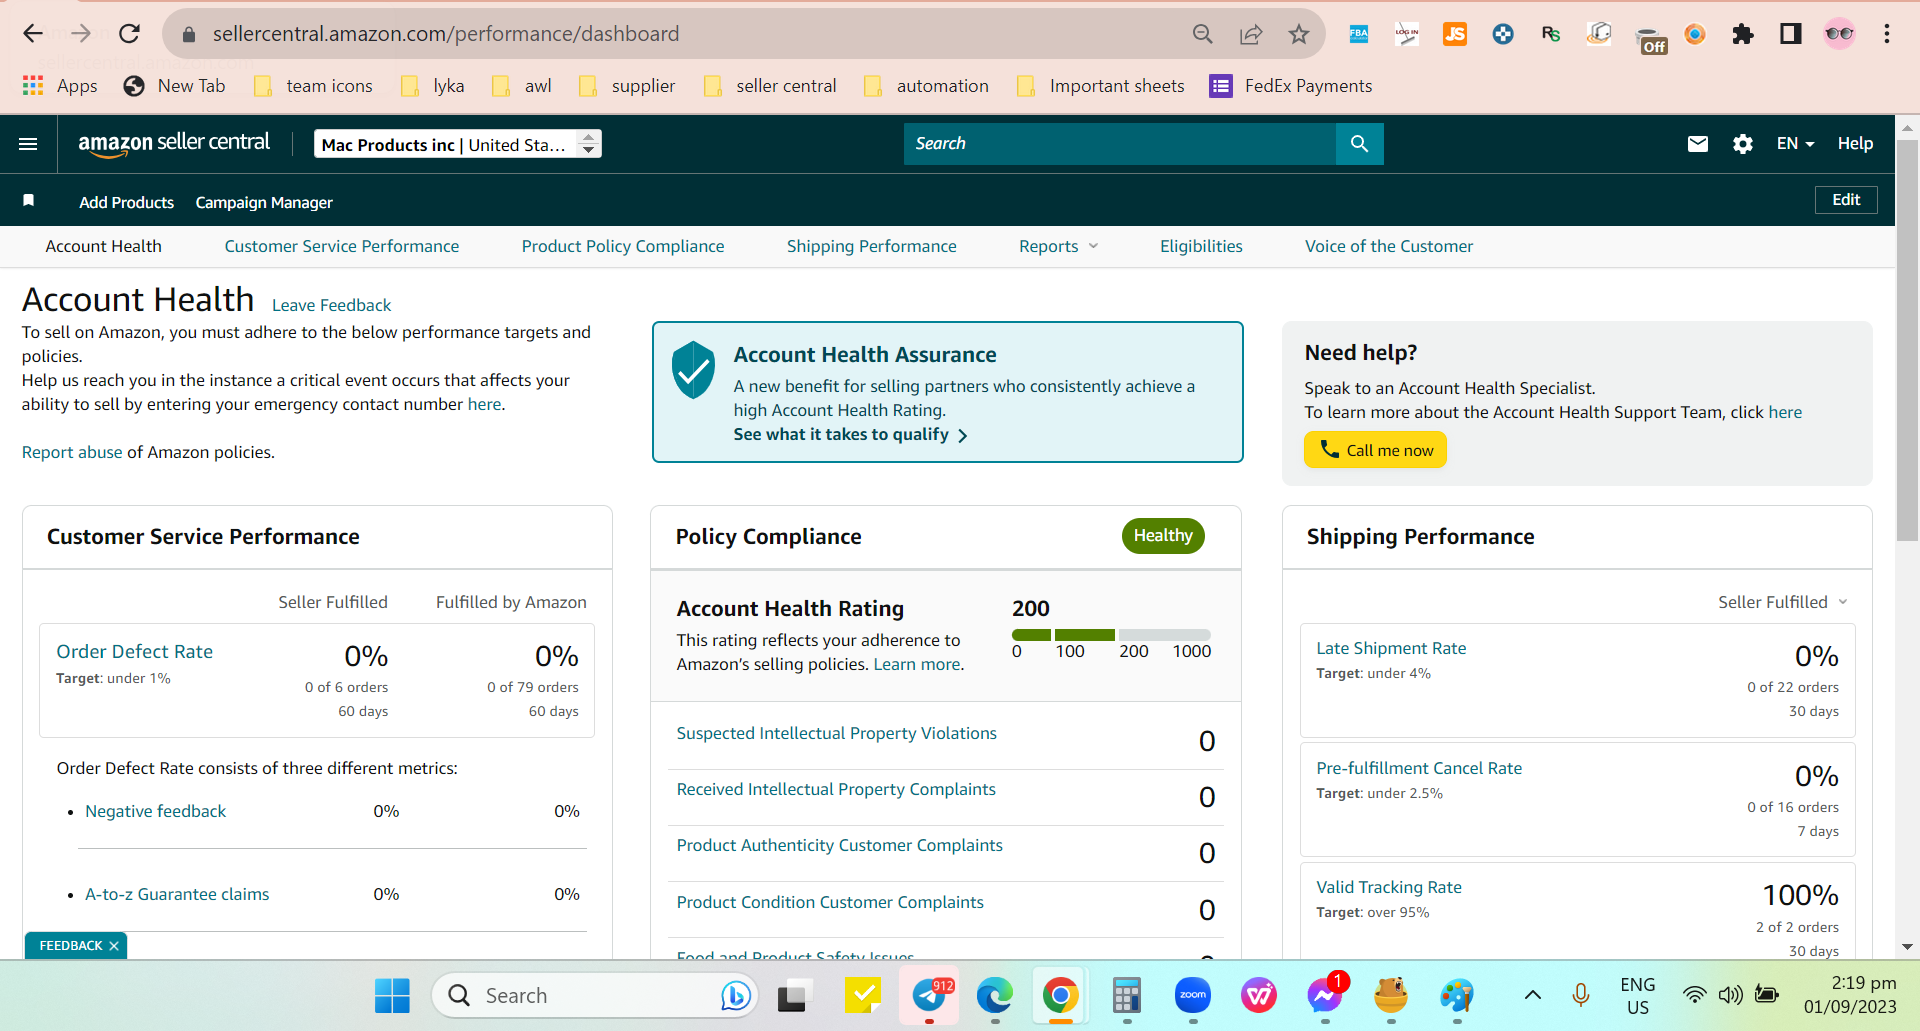Close the Feedback tab
This screenshot has width=1920, height=1031.
click(x=114, y=946)
